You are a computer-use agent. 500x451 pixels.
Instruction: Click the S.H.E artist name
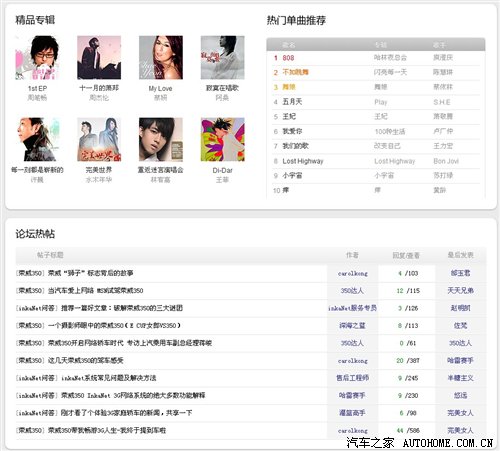442,102
